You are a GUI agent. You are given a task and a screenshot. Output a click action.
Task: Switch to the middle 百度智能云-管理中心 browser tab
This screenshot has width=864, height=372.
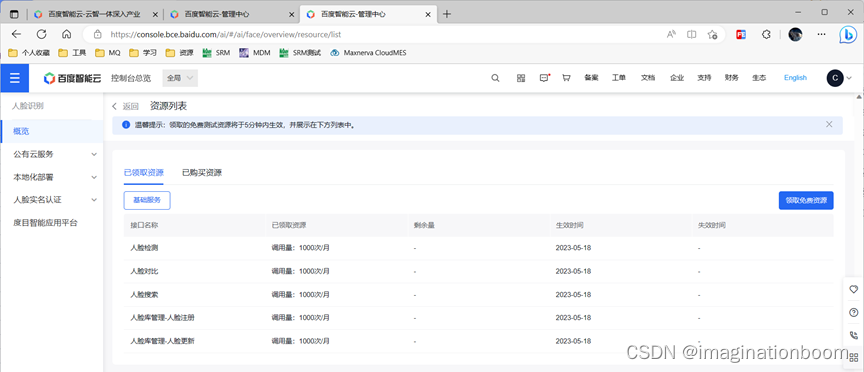click(x=231, y=14)
